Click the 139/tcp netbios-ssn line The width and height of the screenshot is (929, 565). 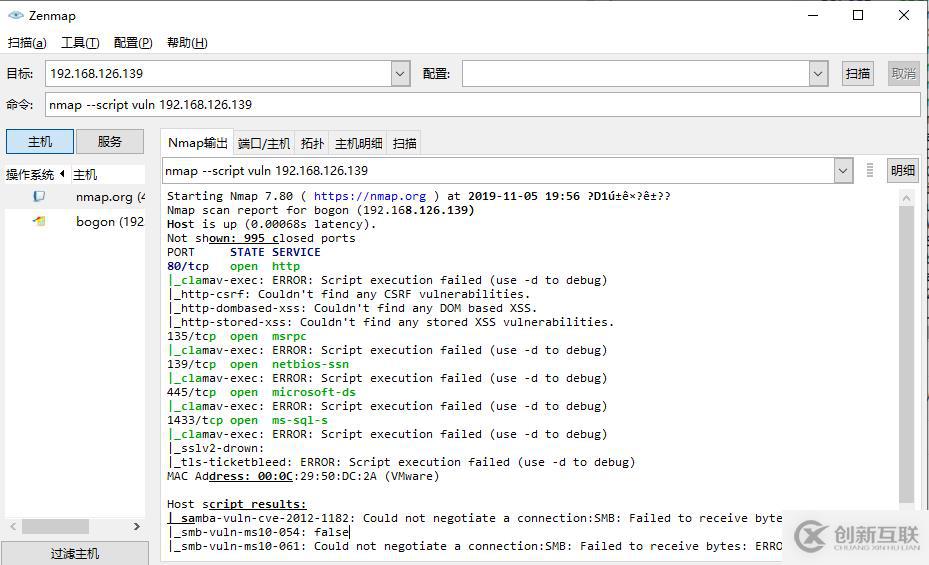pyautogui.click(x=258, y=364)
